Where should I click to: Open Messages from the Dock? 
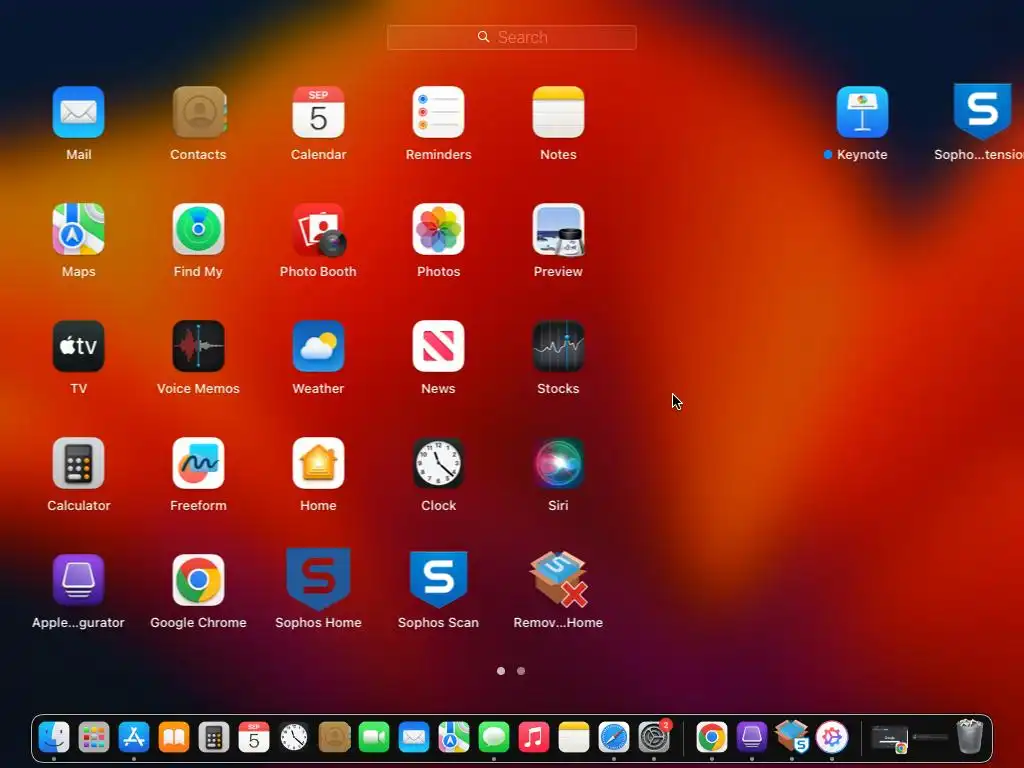pos(494,738)
